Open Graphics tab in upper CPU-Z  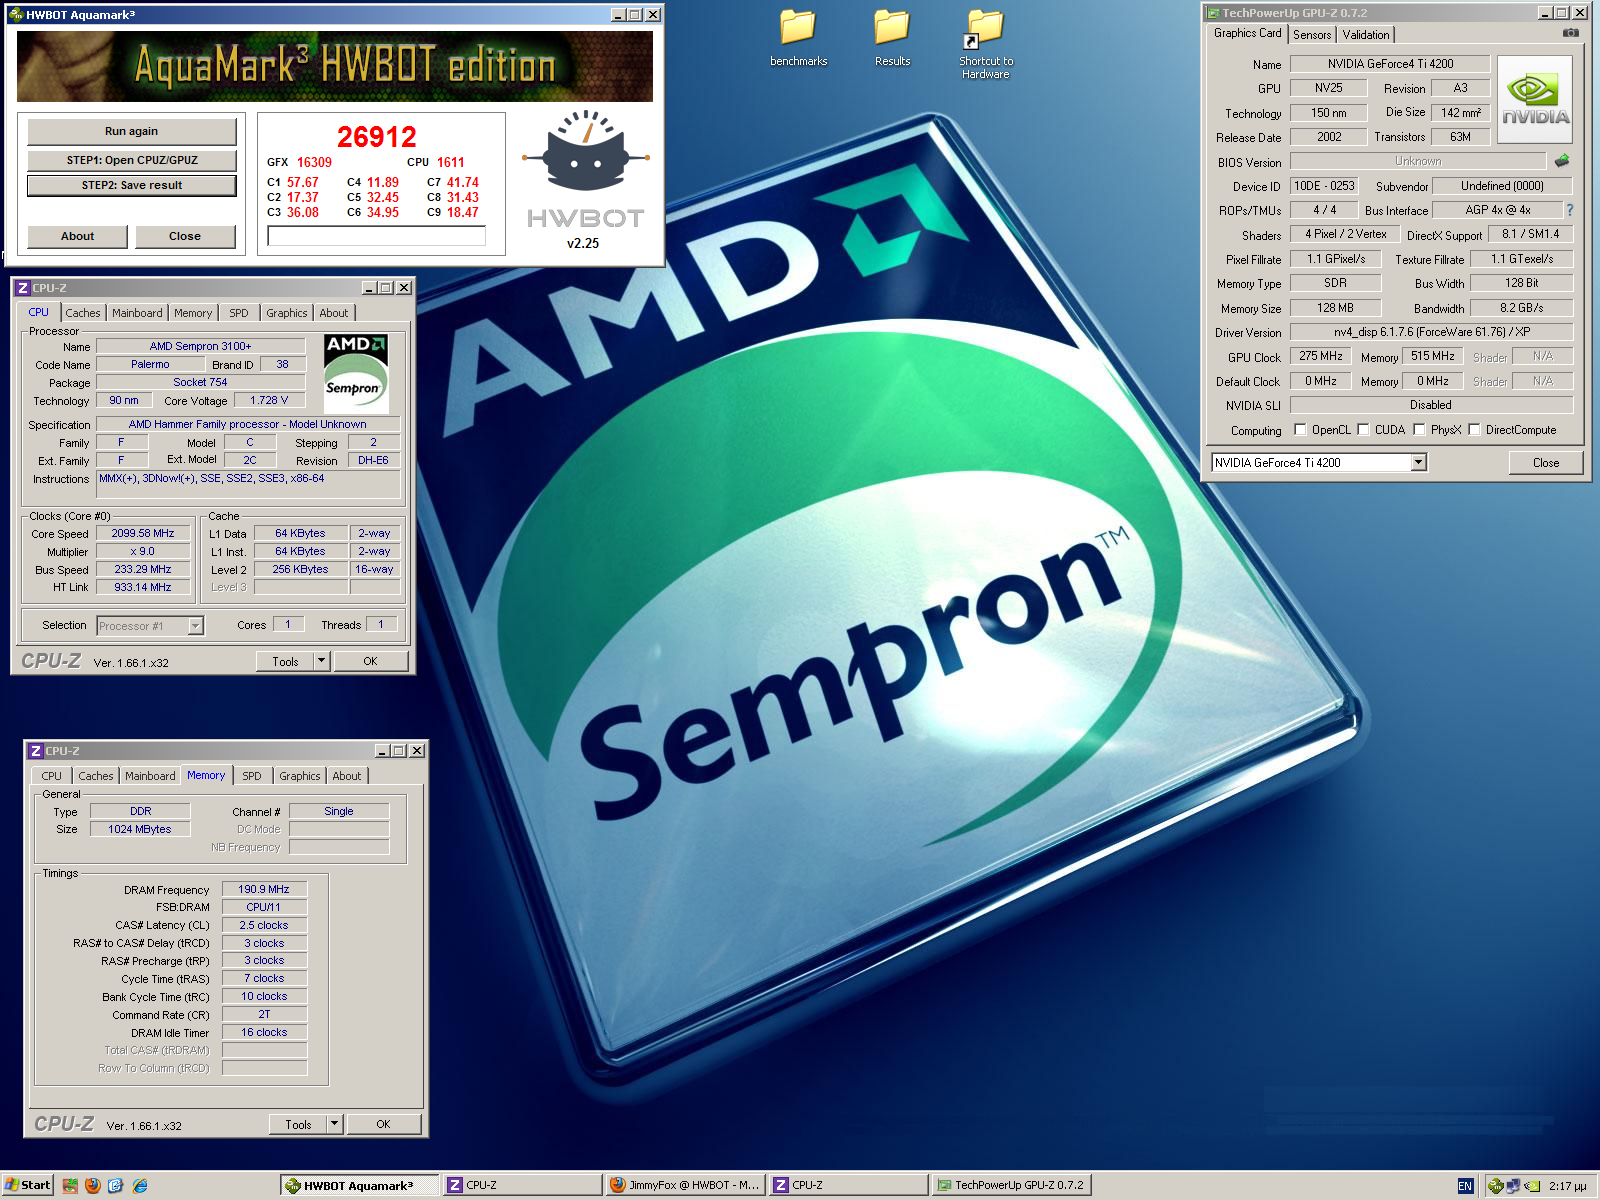coord(287,313)
